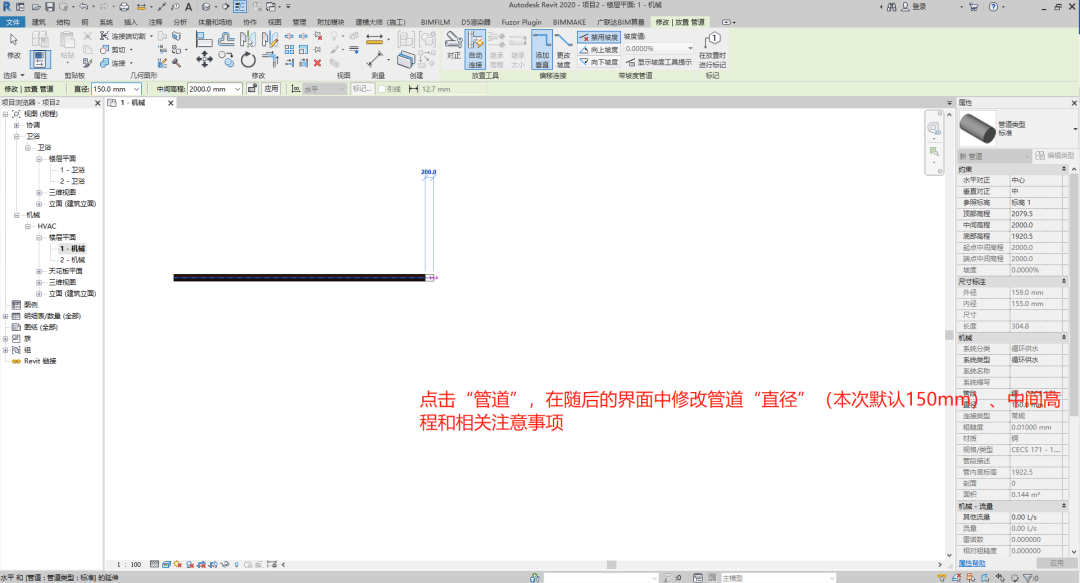Open pipe type selector dropdown in Properties
The height and width of the screenshot is (583, 1080).
click(x=1074, y=129)
